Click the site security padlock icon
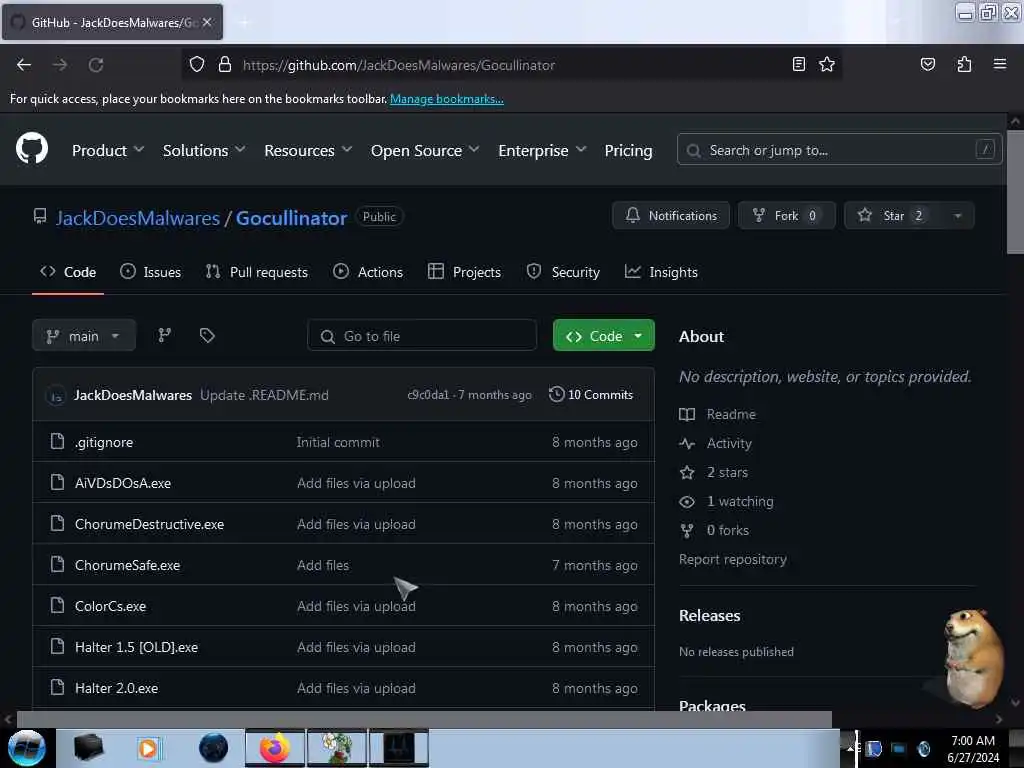This screenshot has width=1024, height=768. [x=225, y=65]
